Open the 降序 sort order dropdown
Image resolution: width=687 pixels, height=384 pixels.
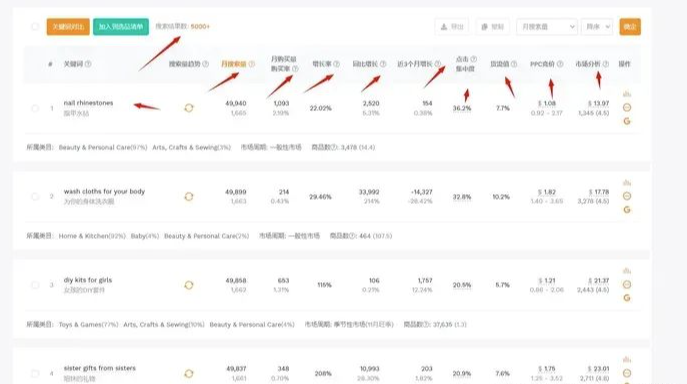point(597,27)
